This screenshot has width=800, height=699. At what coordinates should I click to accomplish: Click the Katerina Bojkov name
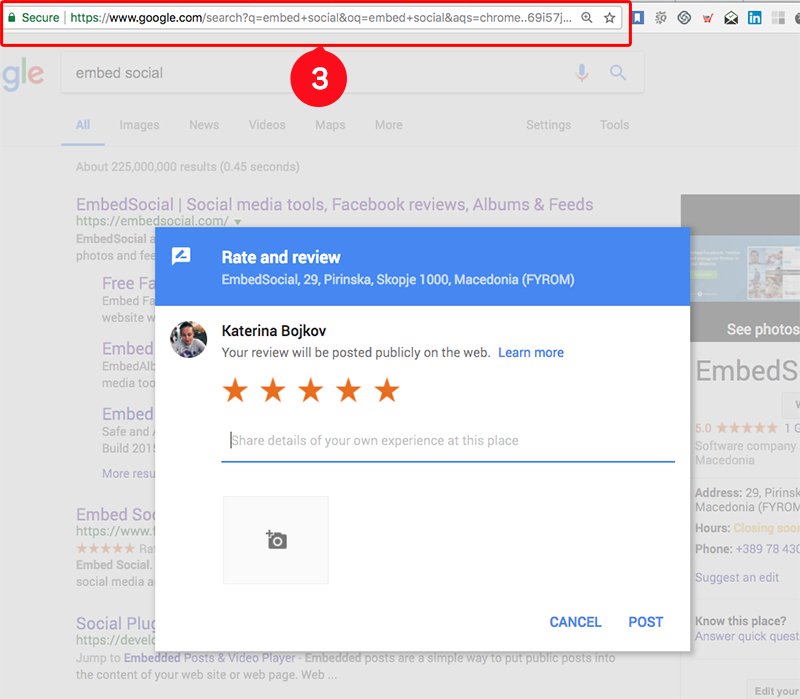click(274, 331)
